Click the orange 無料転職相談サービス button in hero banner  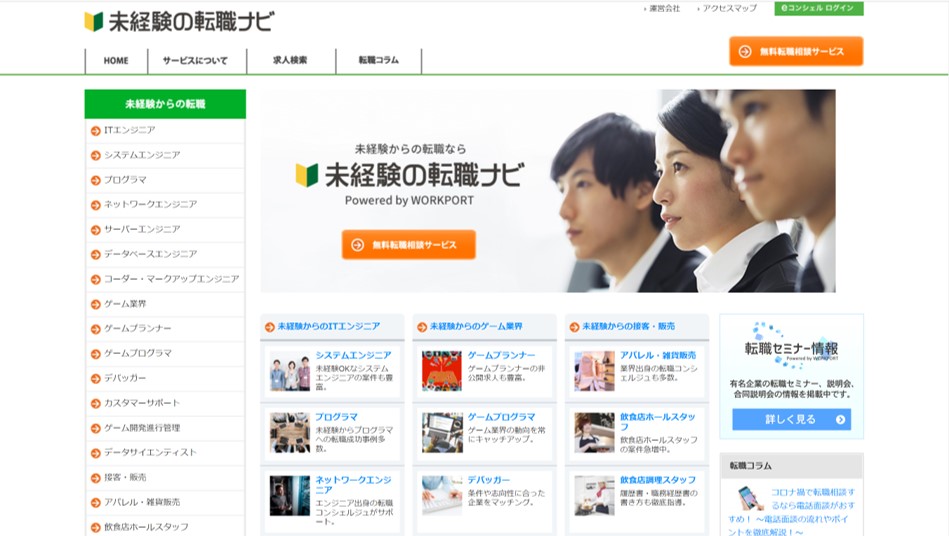pos(409,245)
